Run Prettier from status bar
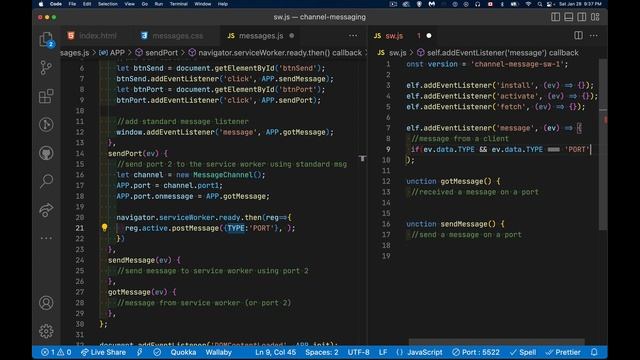This screenshot has width=640, height=360. (x=563, y=352)
